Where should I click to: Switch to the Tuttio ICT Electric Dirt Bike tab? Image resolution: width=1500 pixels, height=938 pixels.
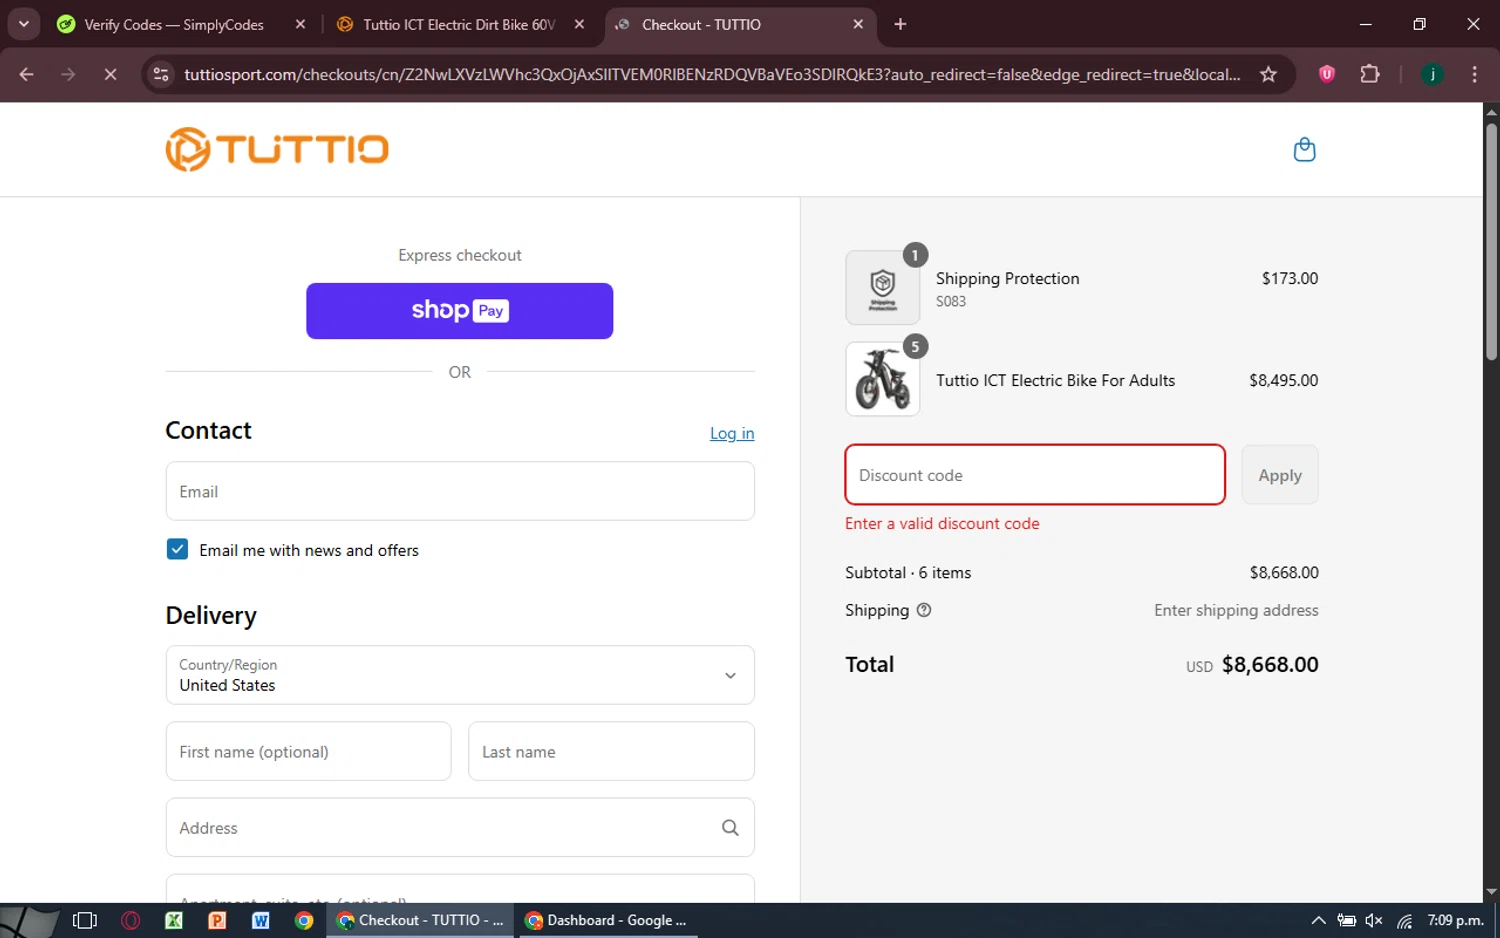pyautogui.click(x=459, y=24)
